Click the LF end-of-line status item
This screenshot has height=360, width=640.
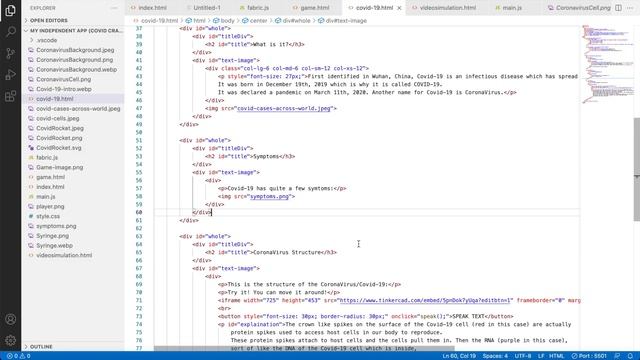pyautogui.click(x=541, y=356)
